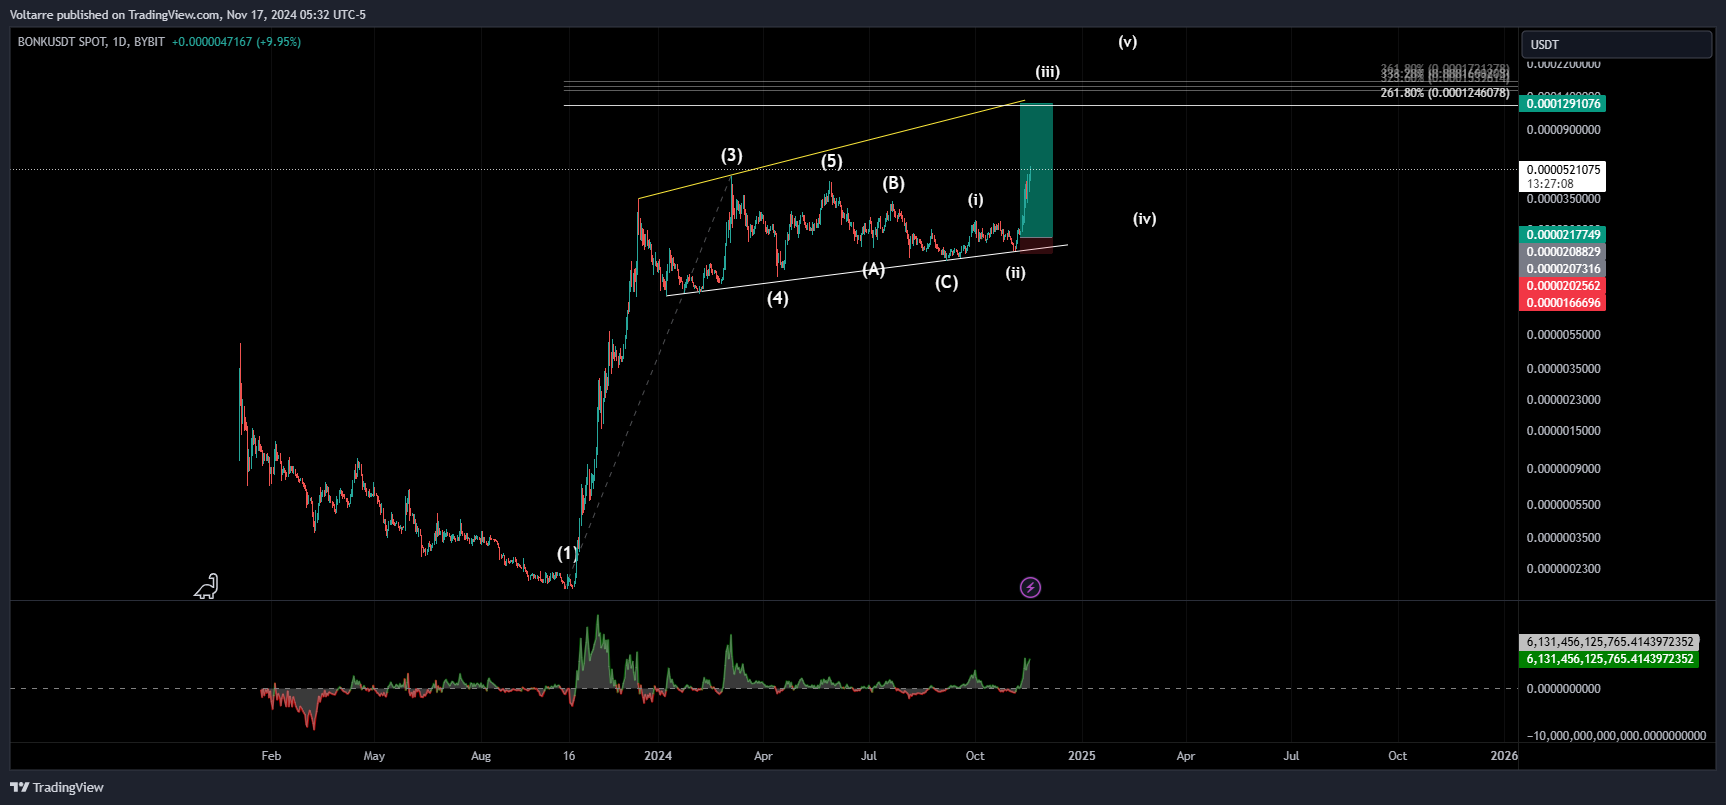Click the 2026 label on time axis
Viewport: 1726px width, 805px height.
click(1504, 756)
